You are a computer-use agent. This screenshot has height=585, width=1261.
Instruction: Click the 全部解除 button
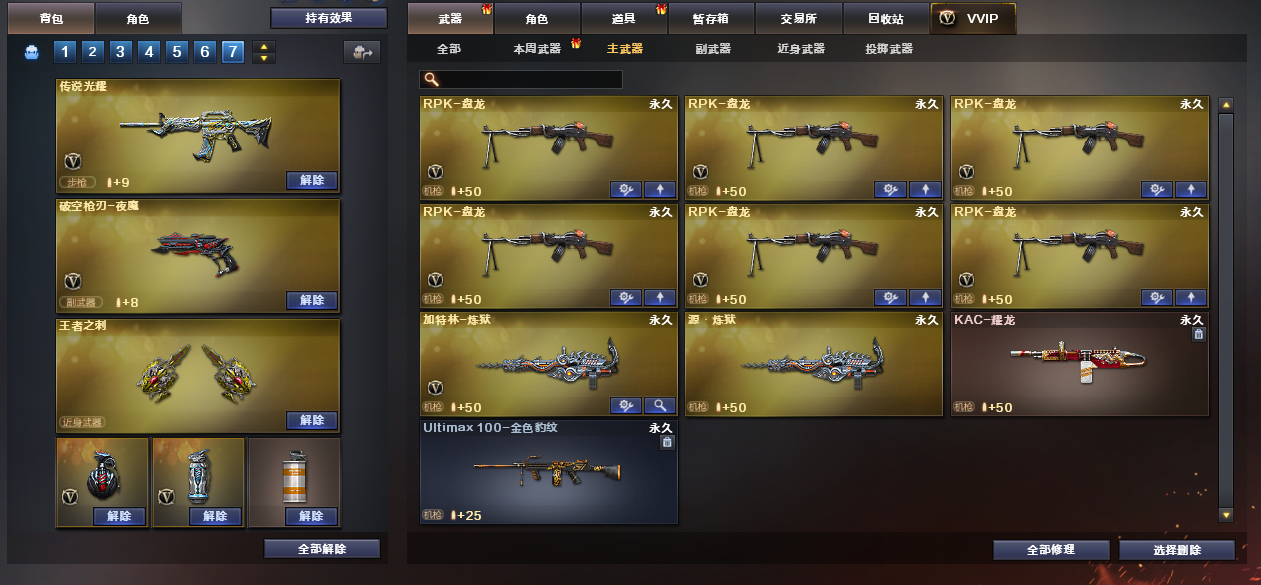coord(322,549)
